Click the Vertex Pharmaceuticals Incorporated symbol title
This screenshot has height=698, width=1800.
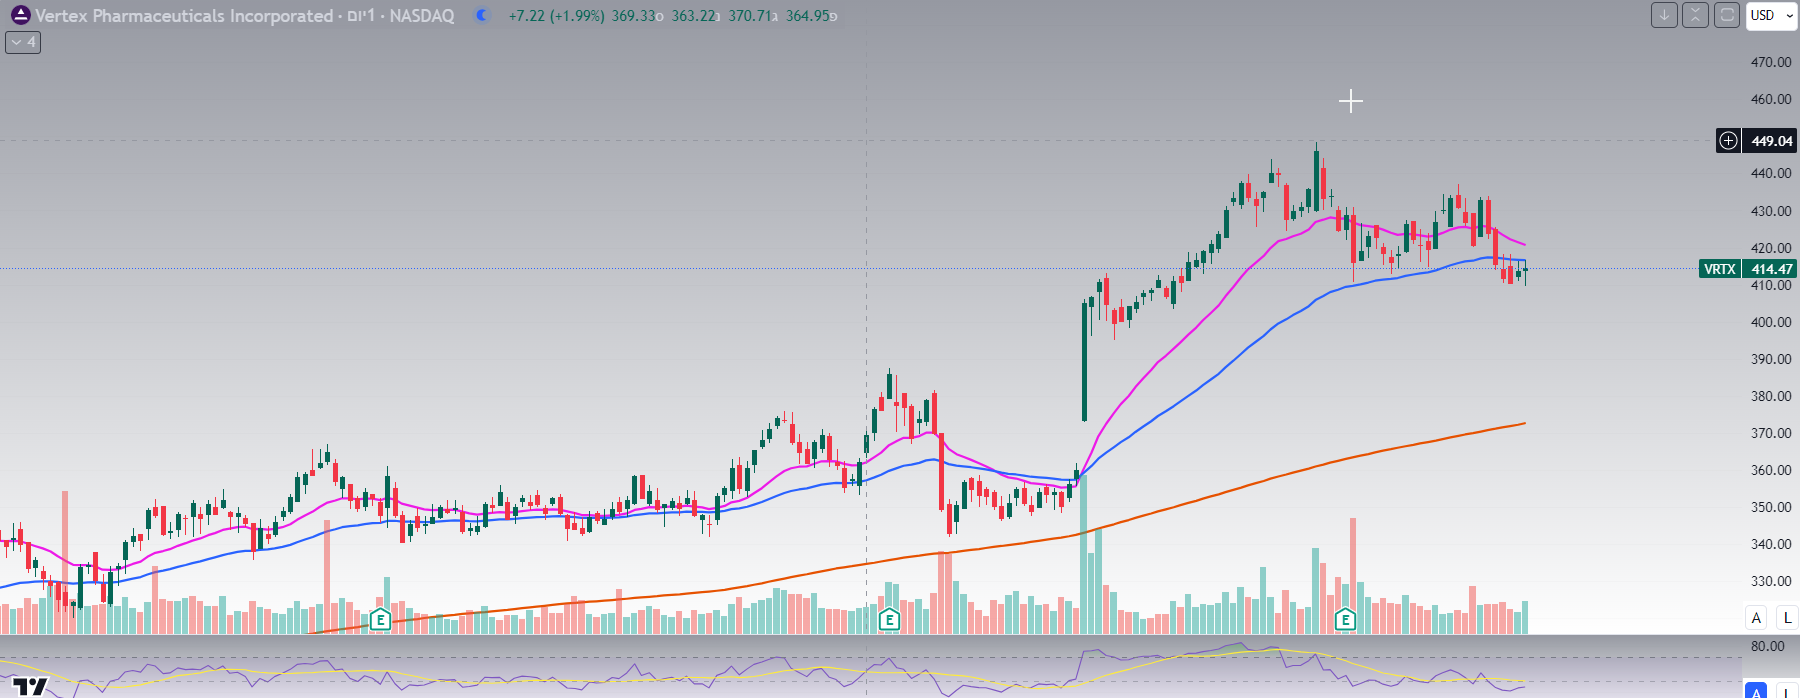[184, 16]
